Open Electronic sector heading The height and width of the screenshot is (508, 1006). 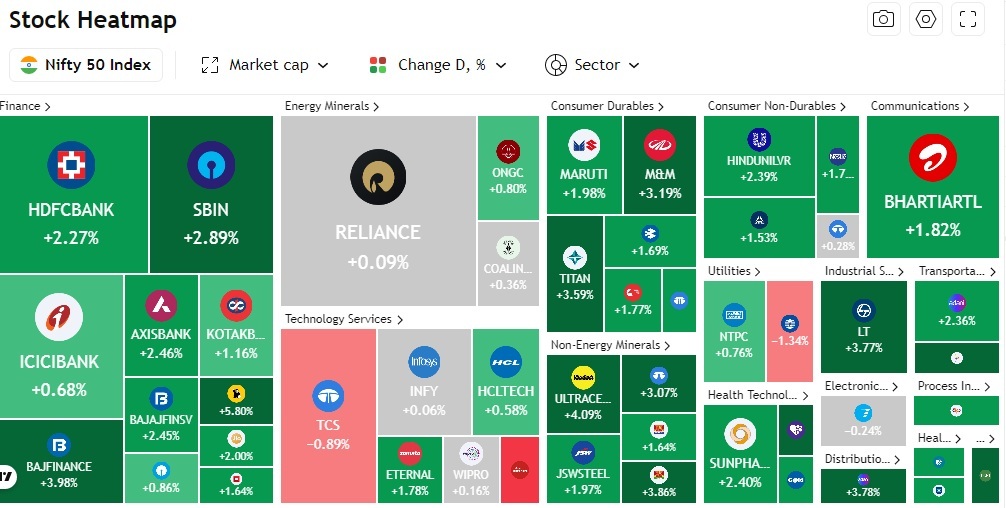coord(862,386)
